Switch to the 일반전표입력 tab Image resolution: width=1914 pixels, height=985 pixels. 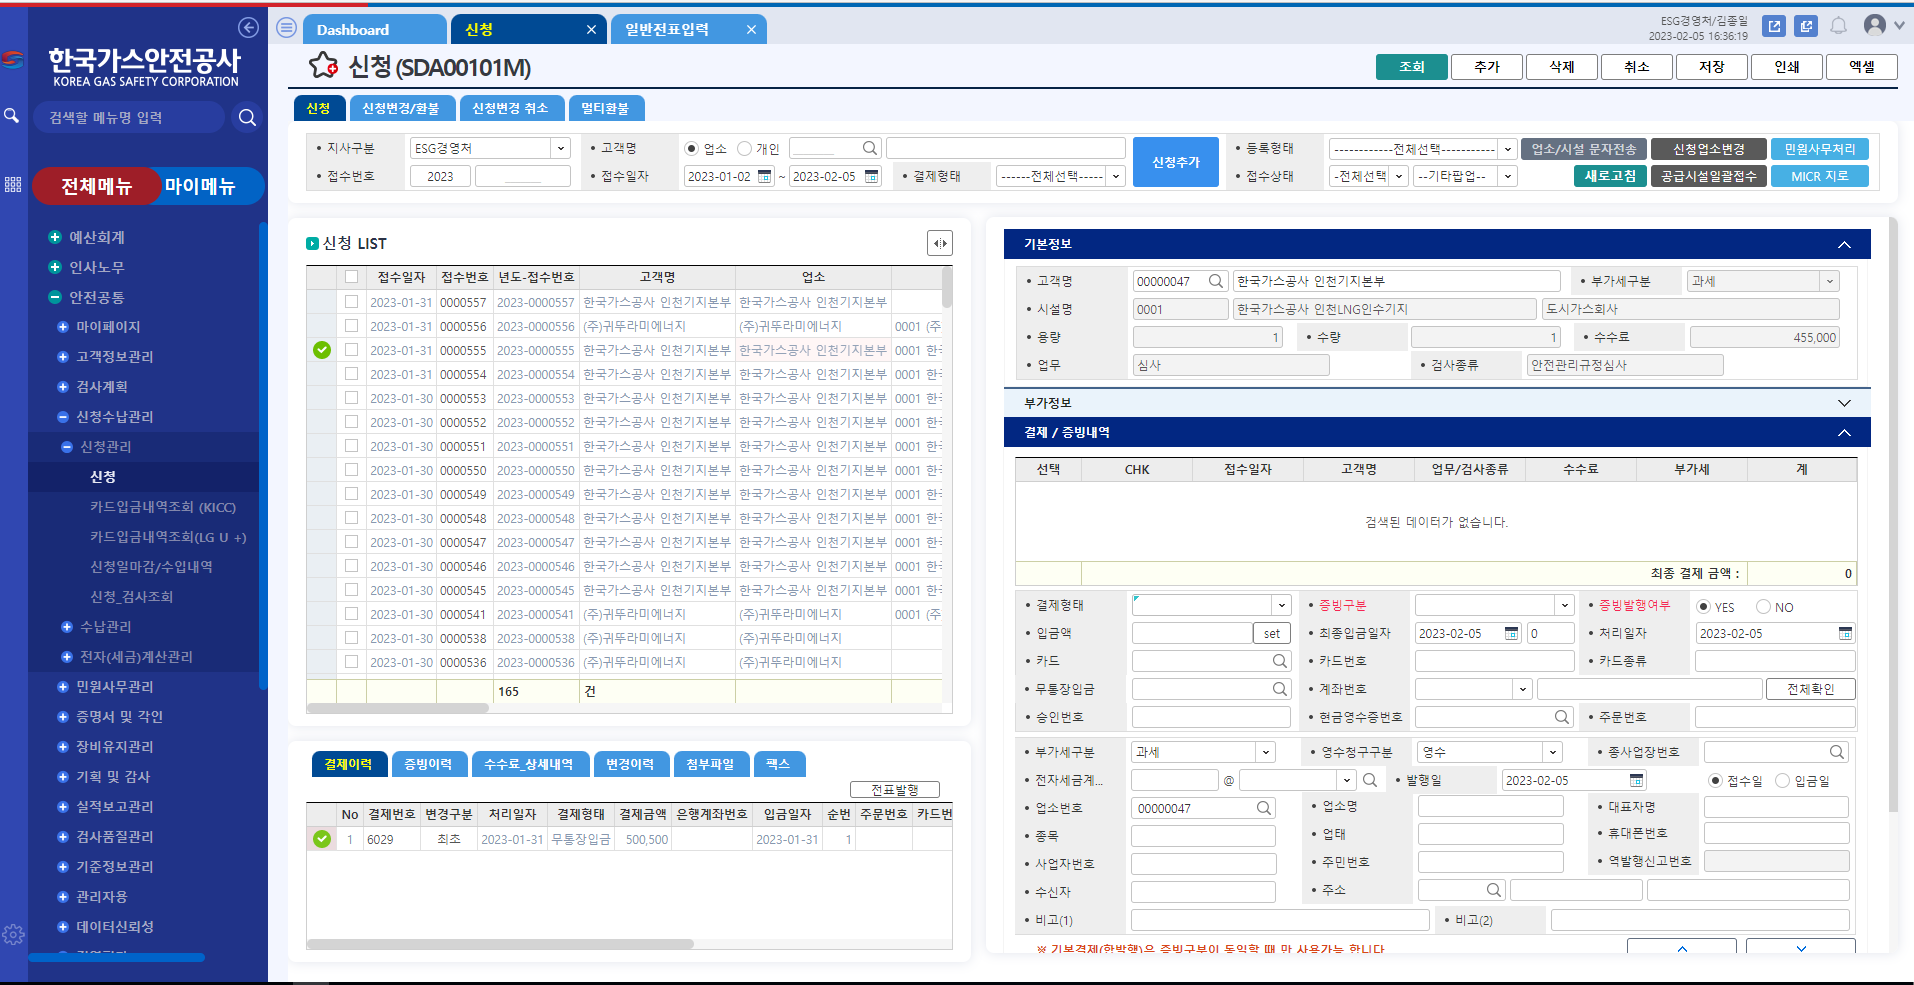click(667, 30)
